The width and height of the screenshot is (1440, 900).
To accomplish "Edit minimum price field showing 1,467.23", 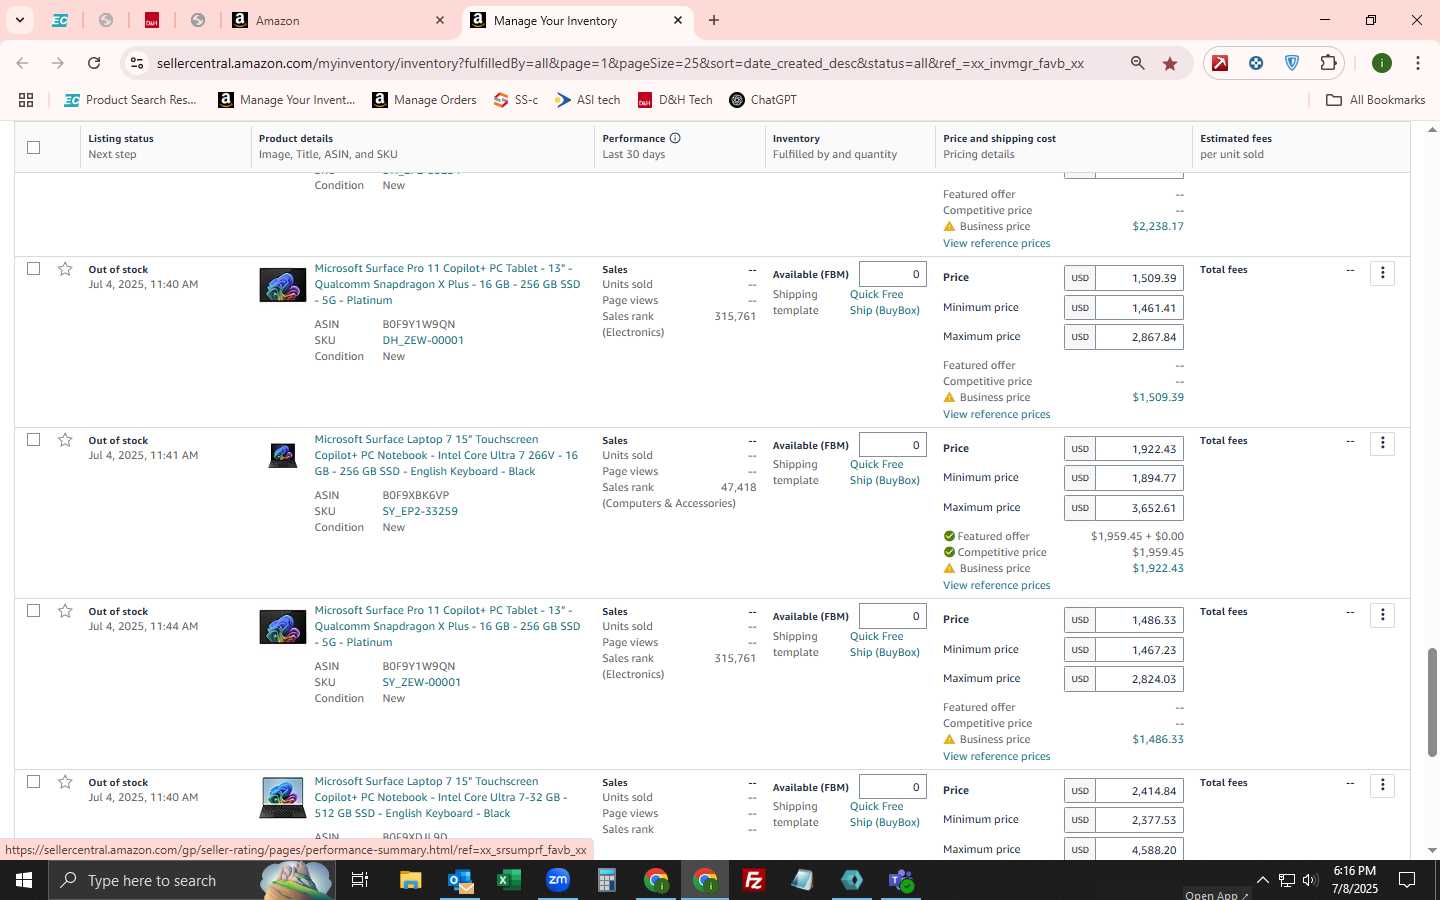I will pos(1140,650).
